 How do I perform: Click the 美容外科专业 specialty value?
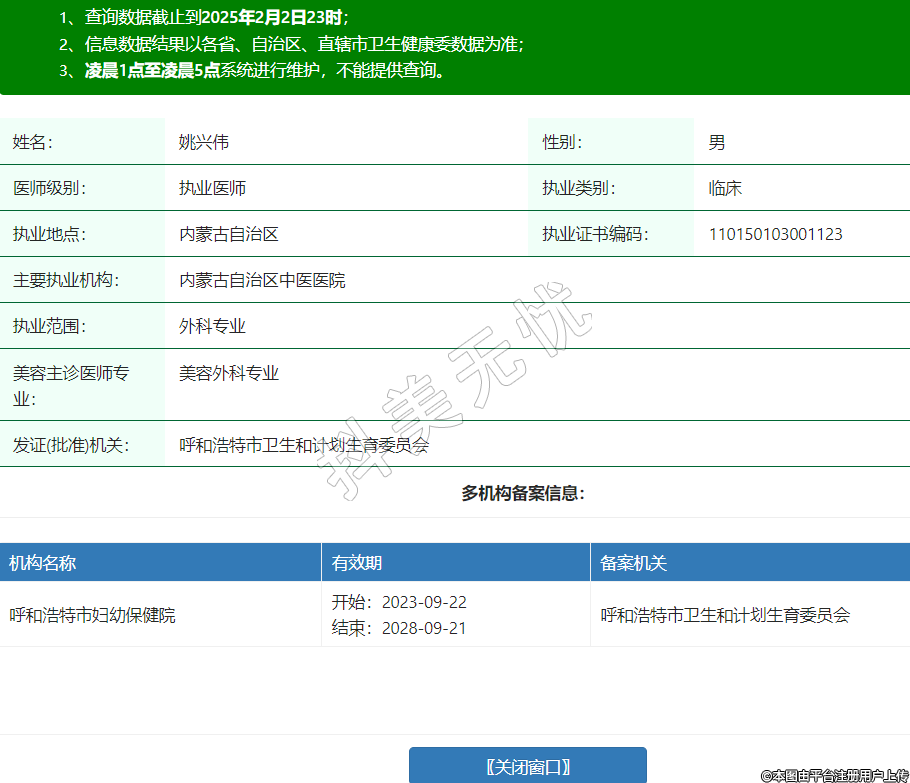point(229,373)
